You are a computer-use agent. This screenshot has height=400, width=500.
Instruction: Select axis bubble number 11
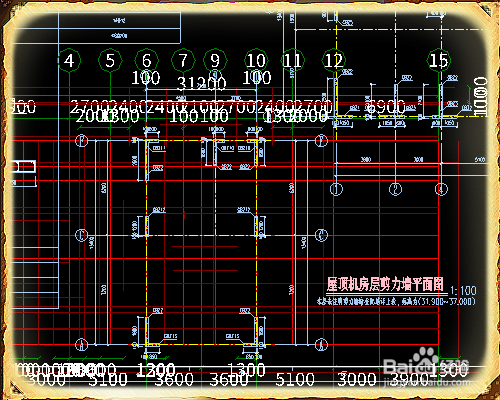click(292, 60)
